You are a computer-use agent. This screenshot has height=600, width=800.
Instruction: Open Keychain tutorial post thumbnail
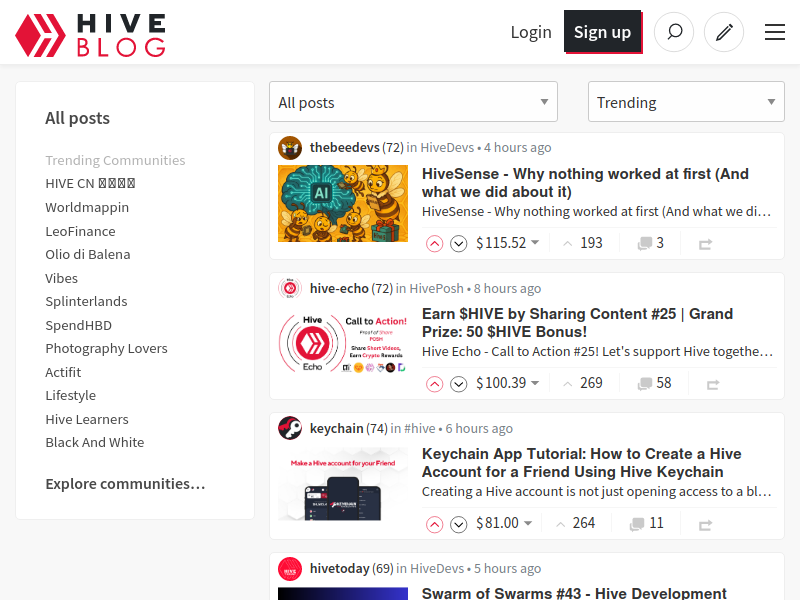(x=343, y=484)
